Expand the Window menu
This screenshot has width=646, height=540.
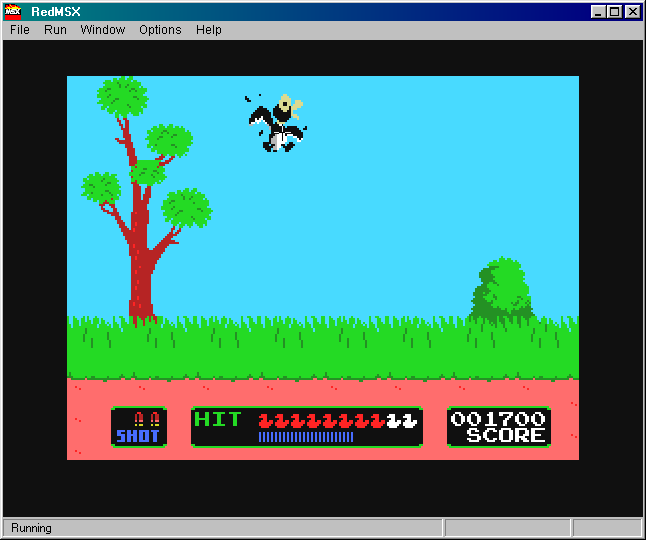103,30
